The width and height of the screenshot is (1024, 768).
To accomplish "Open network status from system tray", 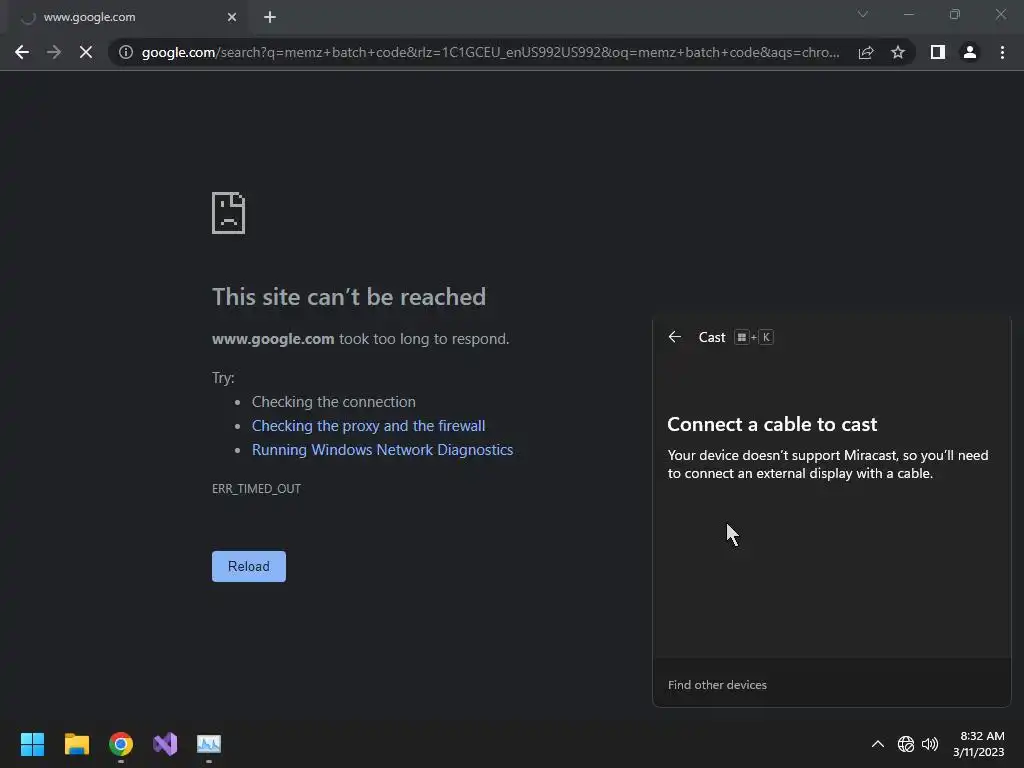I will 906,744.
